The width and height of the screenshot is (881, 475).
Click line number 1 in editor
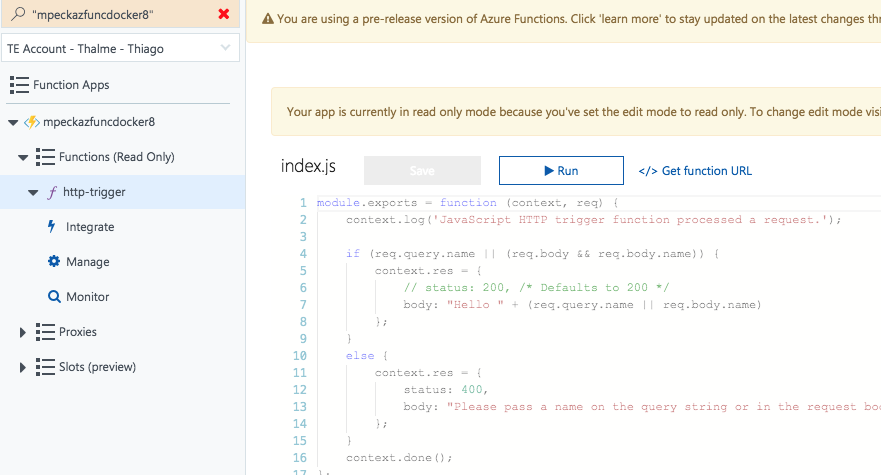[x=303, y=203]
